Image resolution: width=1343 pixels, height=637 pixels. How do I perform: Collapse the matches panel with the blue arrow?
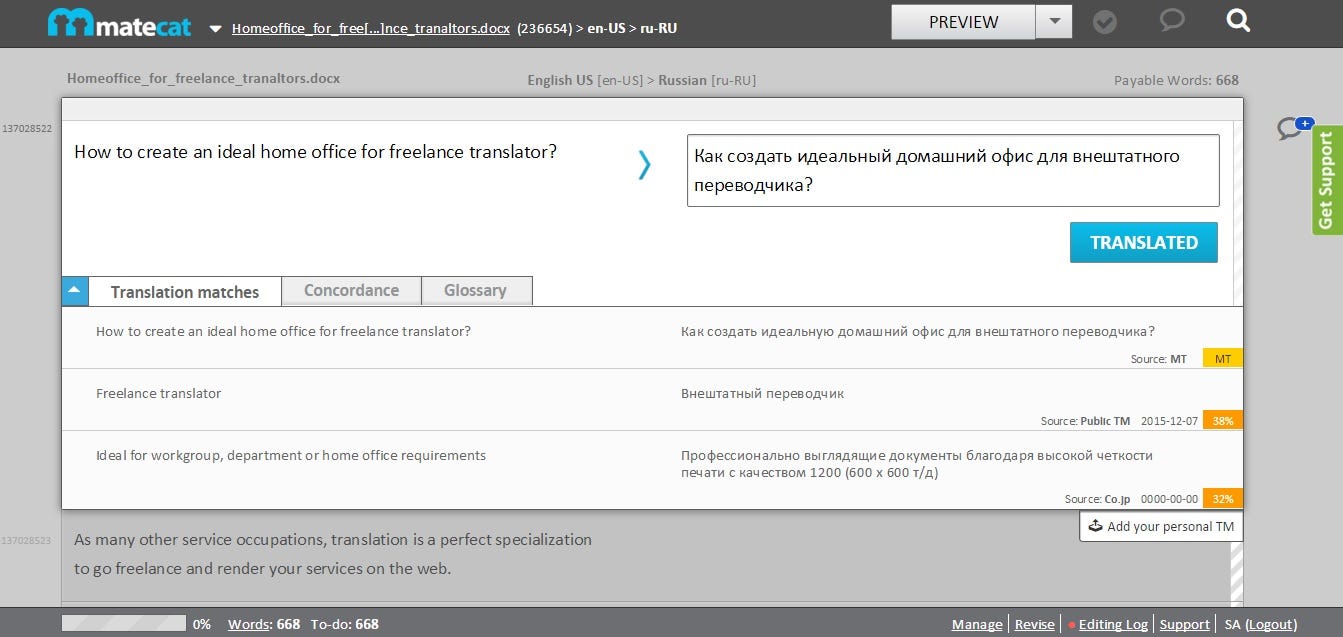click(74, 290)
